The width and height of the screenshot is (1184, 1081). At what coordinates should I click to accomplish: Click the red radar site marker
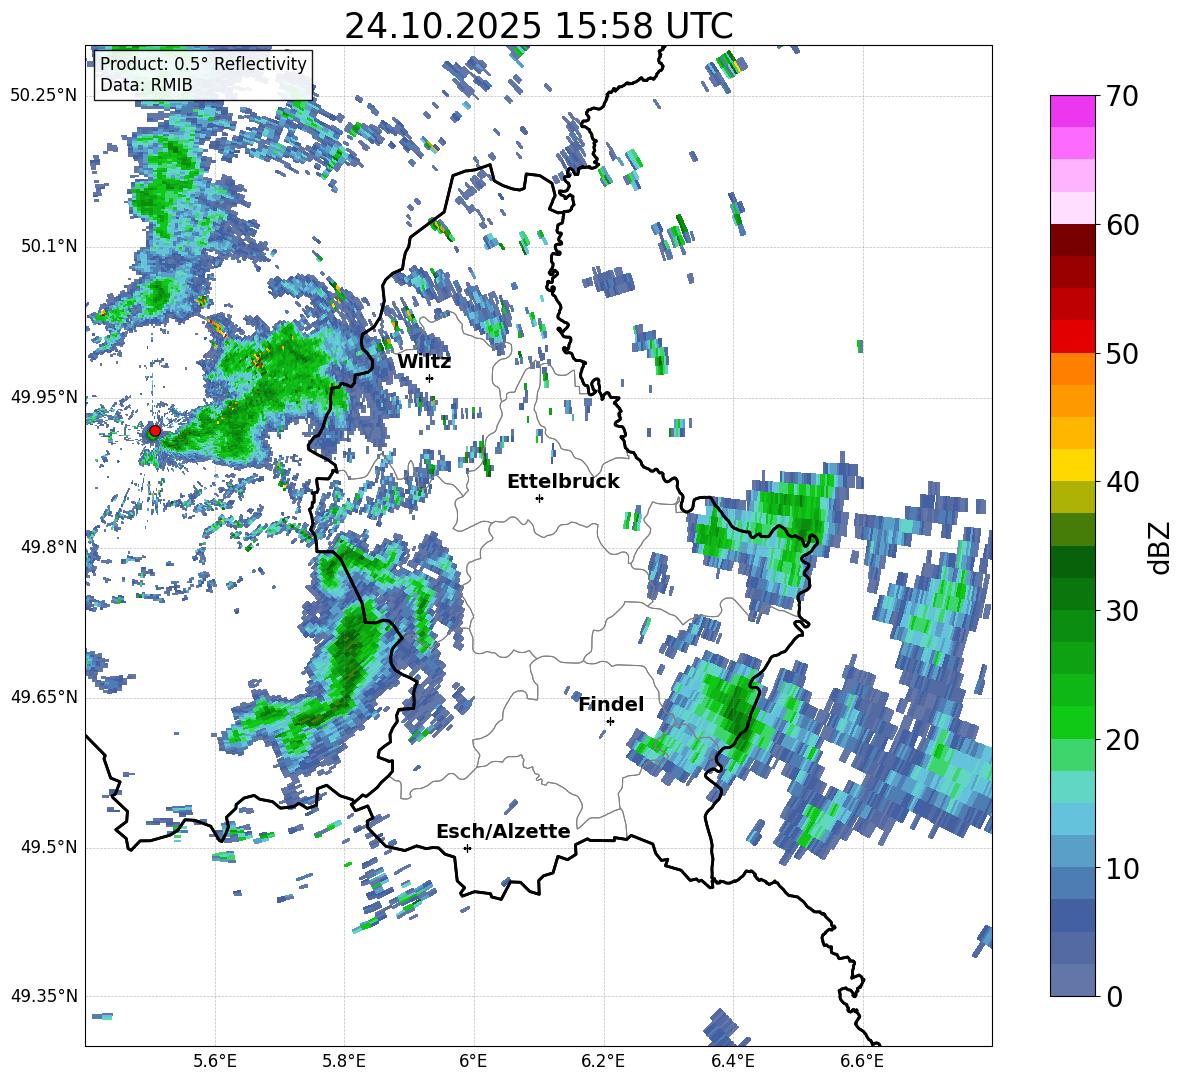click(155, 430)
